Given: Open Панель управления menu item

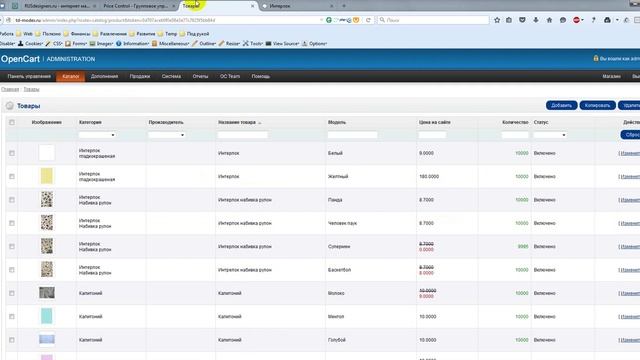Looking at the screenshot, I should [x=29, y=76].
